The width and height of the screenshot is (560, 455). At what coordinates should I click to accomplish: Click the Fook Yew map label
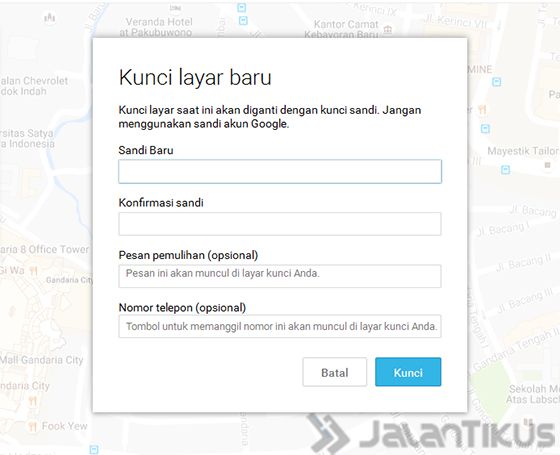[x=64, y=426]
